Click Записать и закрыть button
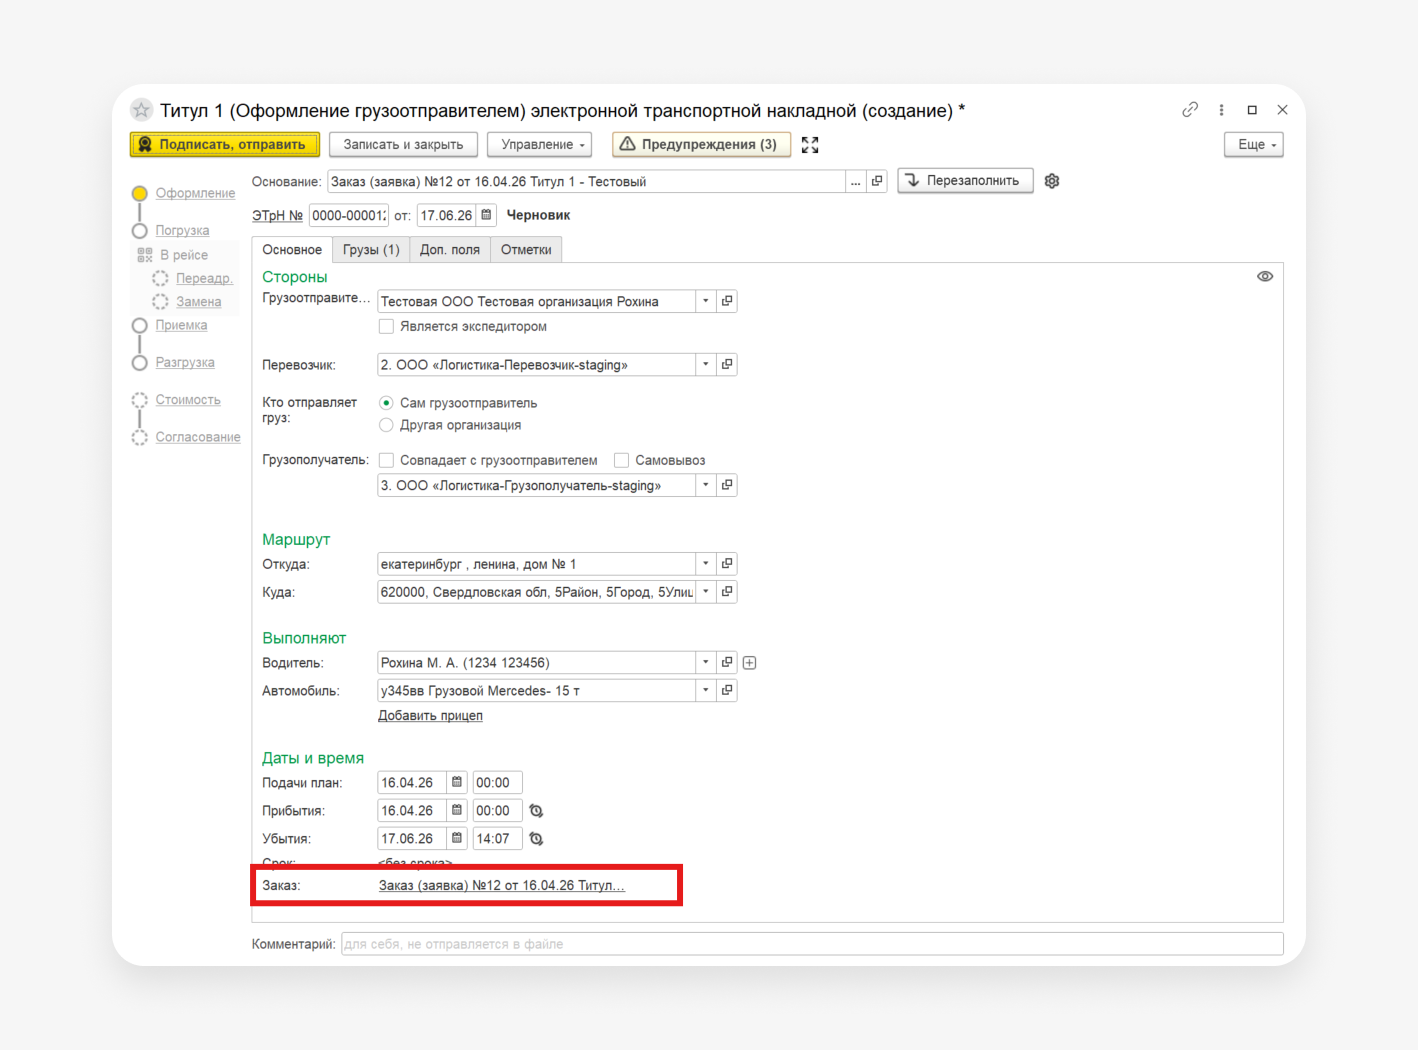The image size is (1418, 1050). point(403,145)
